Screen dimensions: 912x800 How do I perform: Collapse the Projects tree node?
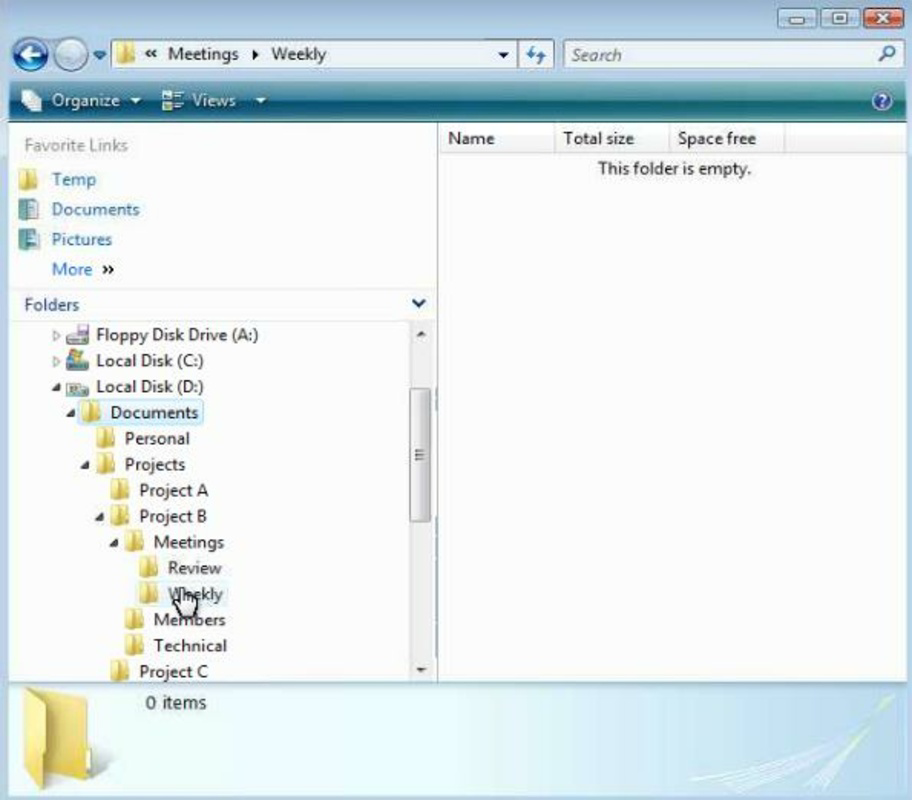[85, 465]
